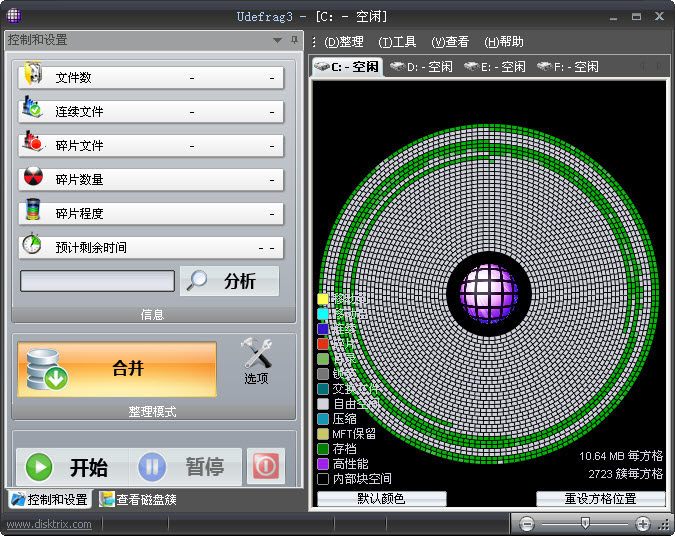Switch to the 查看磁盘簇 tab
Image resolution: width=675 pixels, height=536 pixels.
coord(138,499)
